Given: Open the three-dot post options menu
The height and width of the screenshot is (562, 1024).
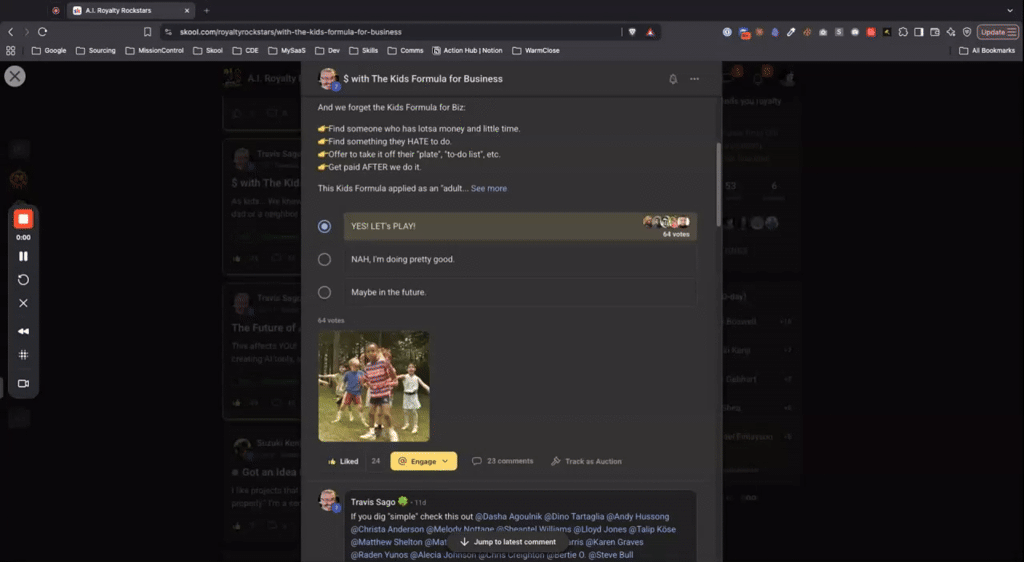Looking at the screenshot, I should point(694,79).
